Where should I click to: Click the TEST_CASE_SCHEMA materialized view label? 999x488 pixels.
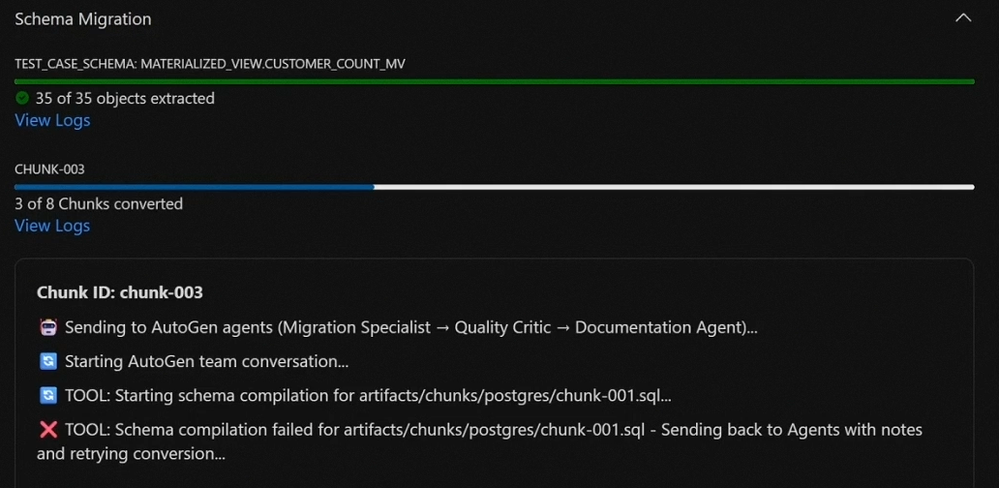point(210,64)
